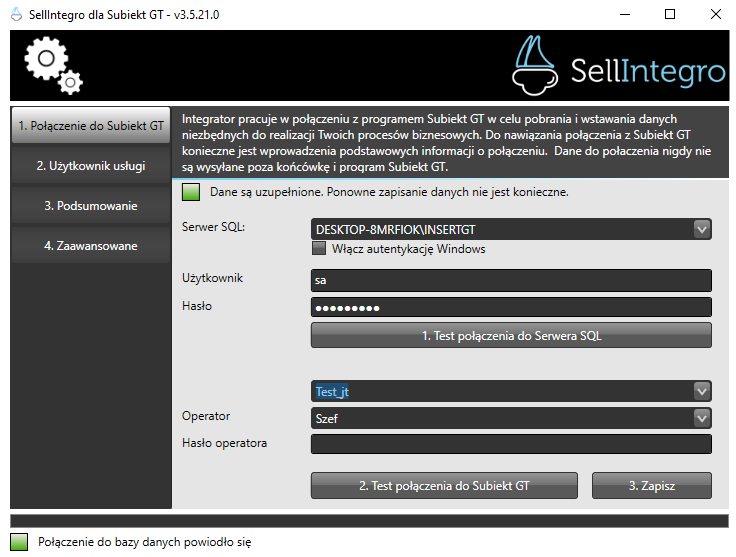The width and height of the screenshot is (736, 557).
Task: Click the Serwer SQL field text DESKTOP-8MRFIOK\INSERTGT
Action: pos(395,229)
